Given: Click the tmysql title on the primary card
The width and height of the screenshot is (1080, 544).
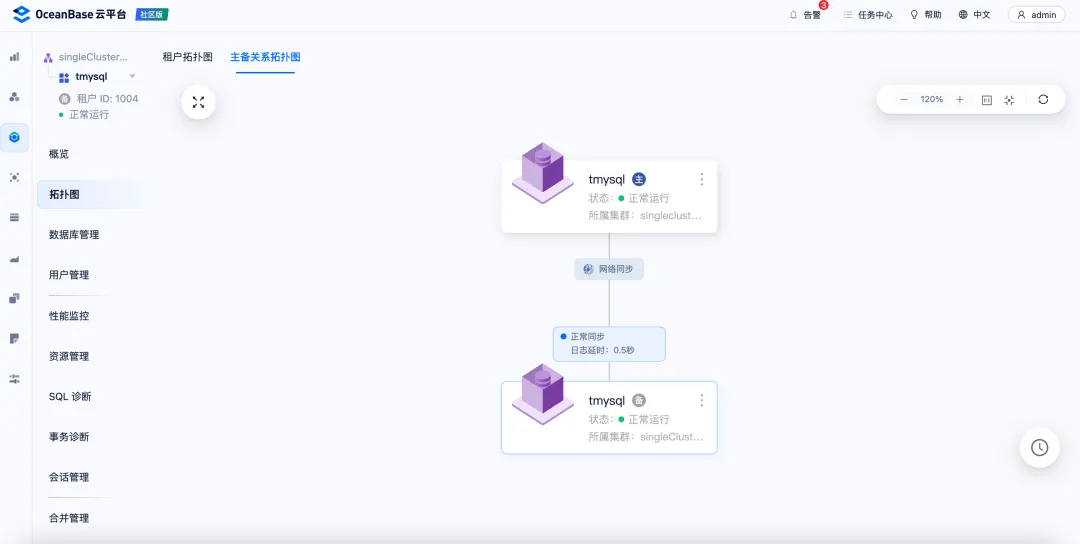Looking at the screenshot, I should [607, 180].
